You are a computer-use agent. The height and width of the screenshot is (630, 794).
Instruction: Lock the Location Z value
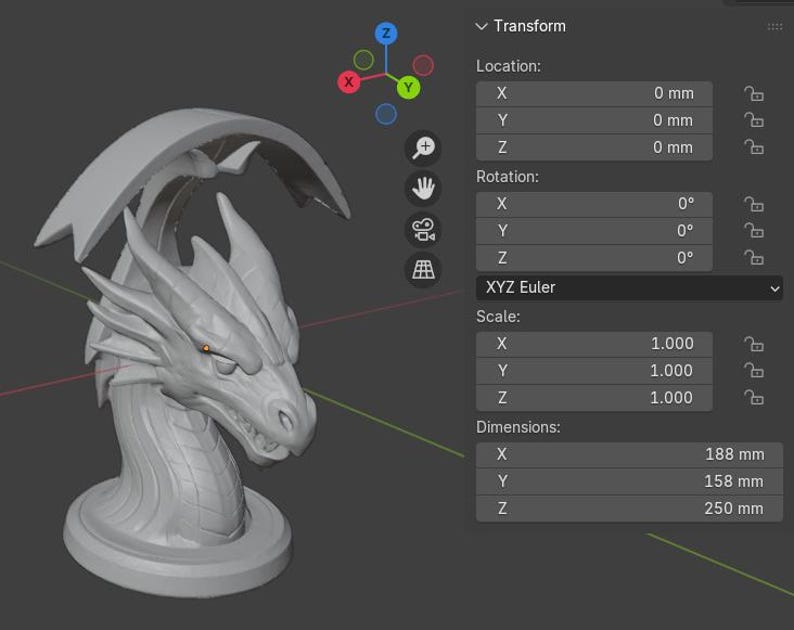pyautogui.click(x=753, y=147)
